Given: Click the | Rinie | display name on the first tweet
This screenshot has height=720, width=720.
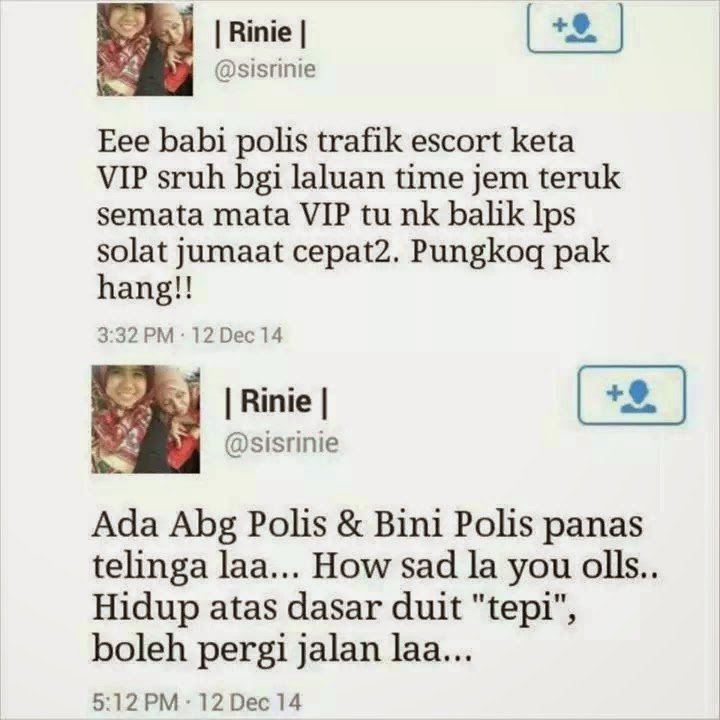Looking at the screenshot, I should click(260, 33).
